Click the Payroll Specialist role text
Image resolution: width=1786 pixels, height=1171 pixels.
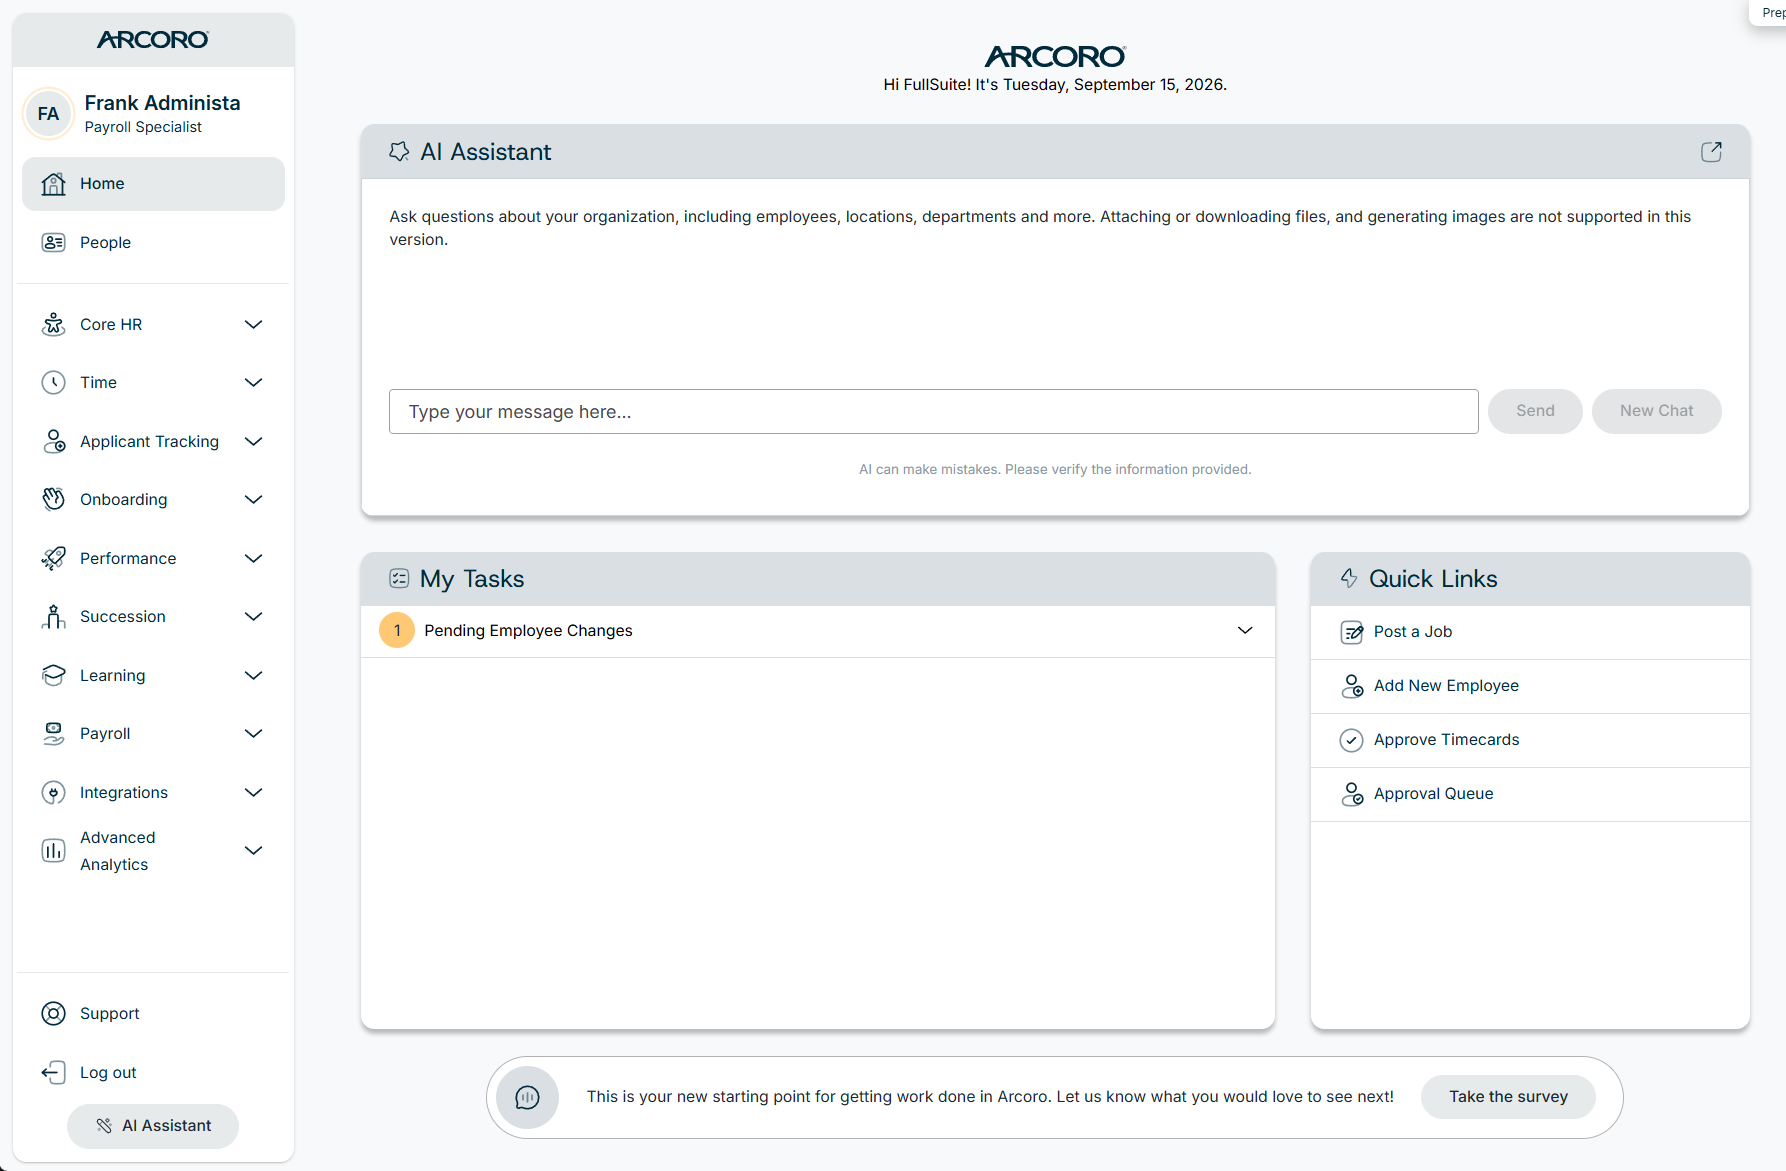[x=143, y=127]
